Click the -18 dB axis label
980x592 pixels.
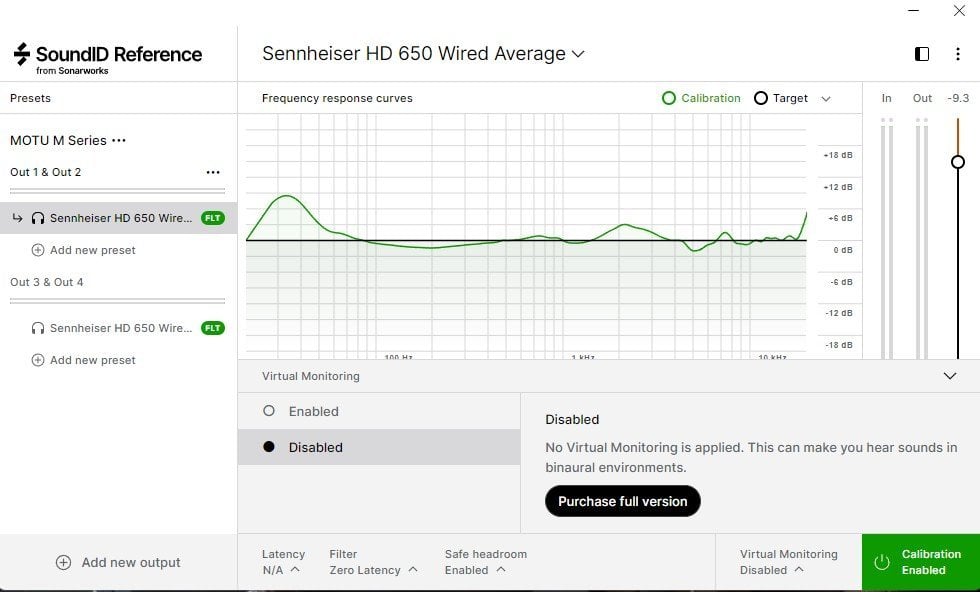pyautogui.click(x=841, y=345)
